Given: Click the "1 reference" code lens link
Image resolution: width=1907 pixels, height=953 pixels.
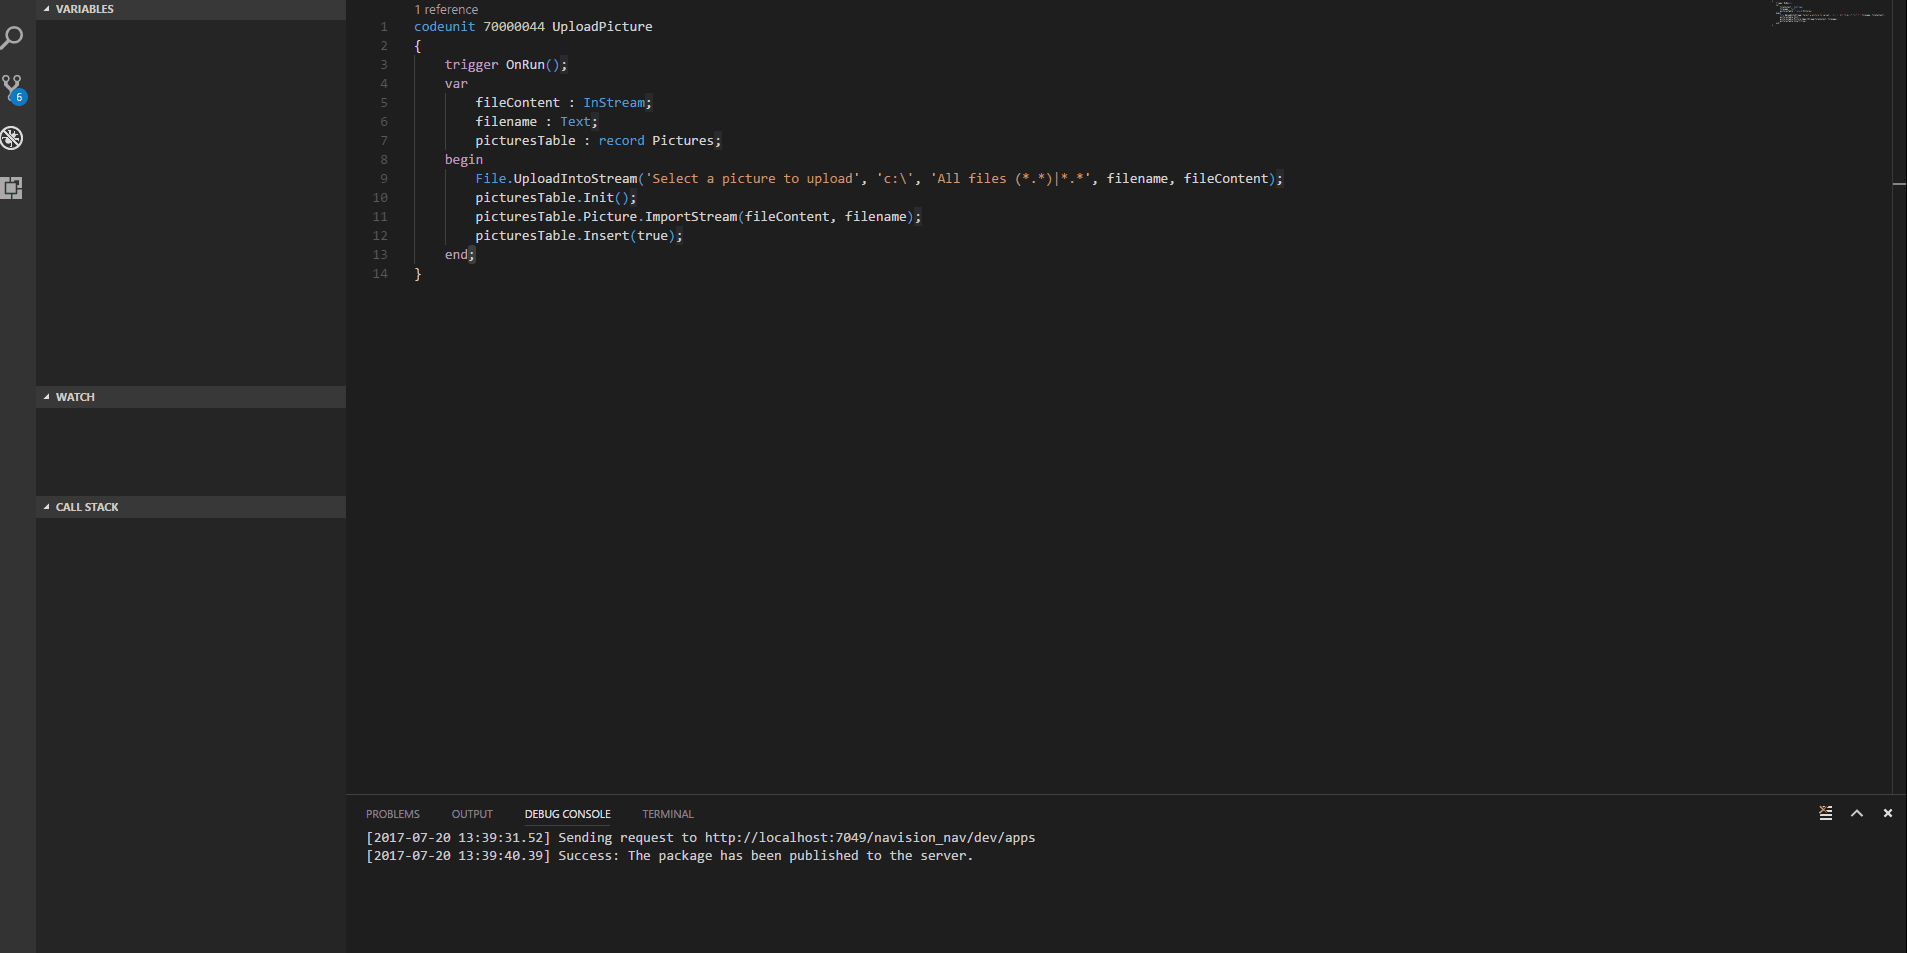Looking at the screenshot, I should point(446,9).
